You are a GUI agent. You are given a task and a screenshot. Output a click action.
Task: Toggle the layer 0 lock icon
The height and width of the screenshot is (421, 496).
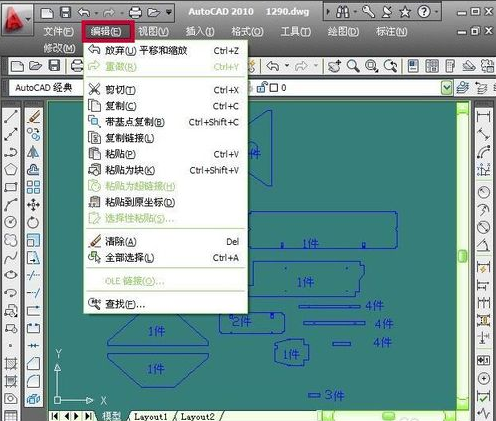[262, 87]
